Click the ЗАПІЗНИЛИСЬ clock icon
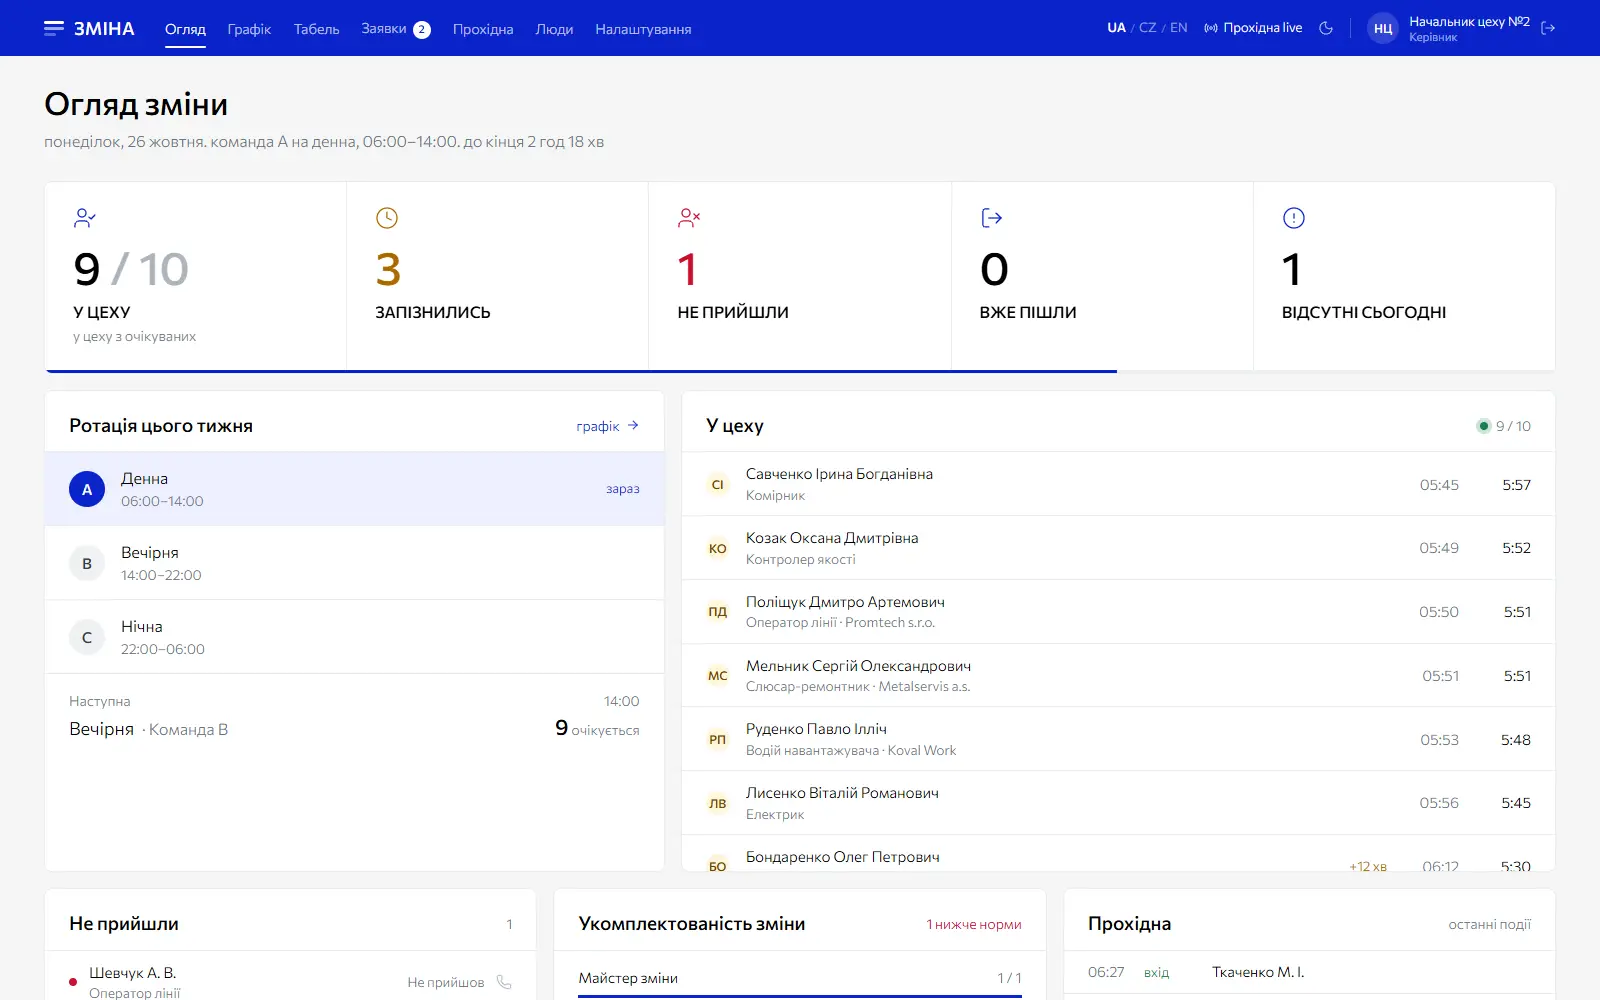 pos(387,217)
